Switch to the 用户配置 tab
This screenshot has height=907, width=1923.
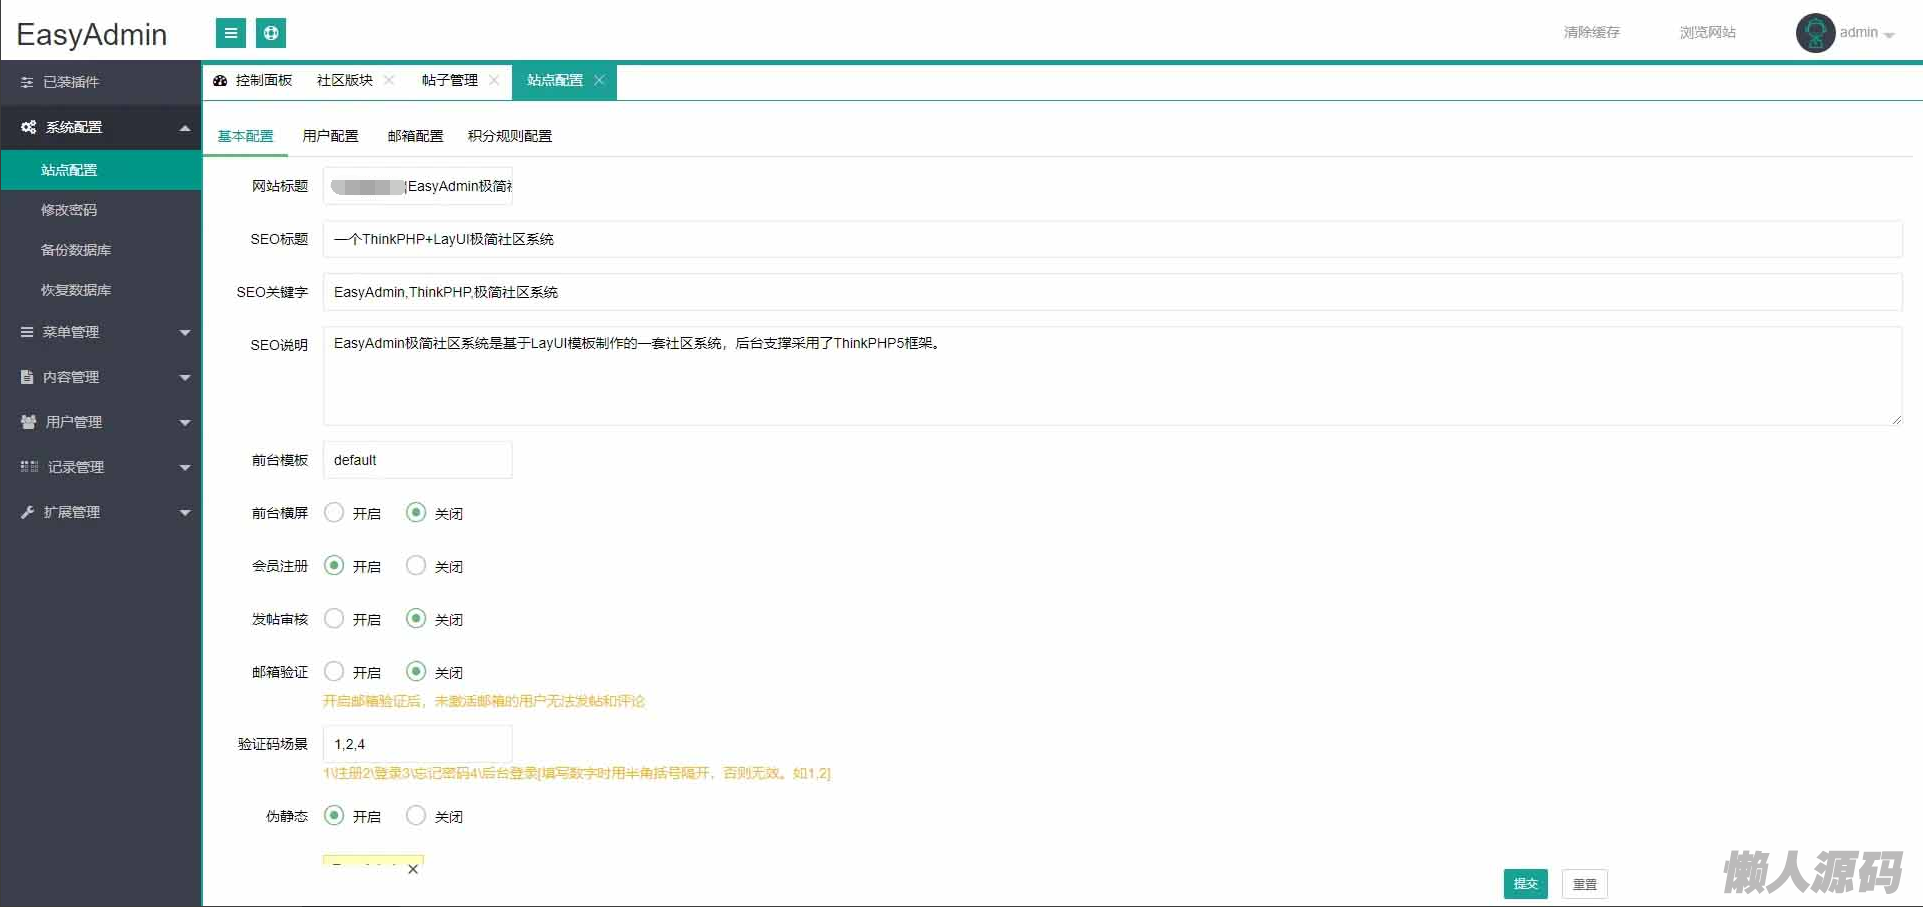point(330,136)
